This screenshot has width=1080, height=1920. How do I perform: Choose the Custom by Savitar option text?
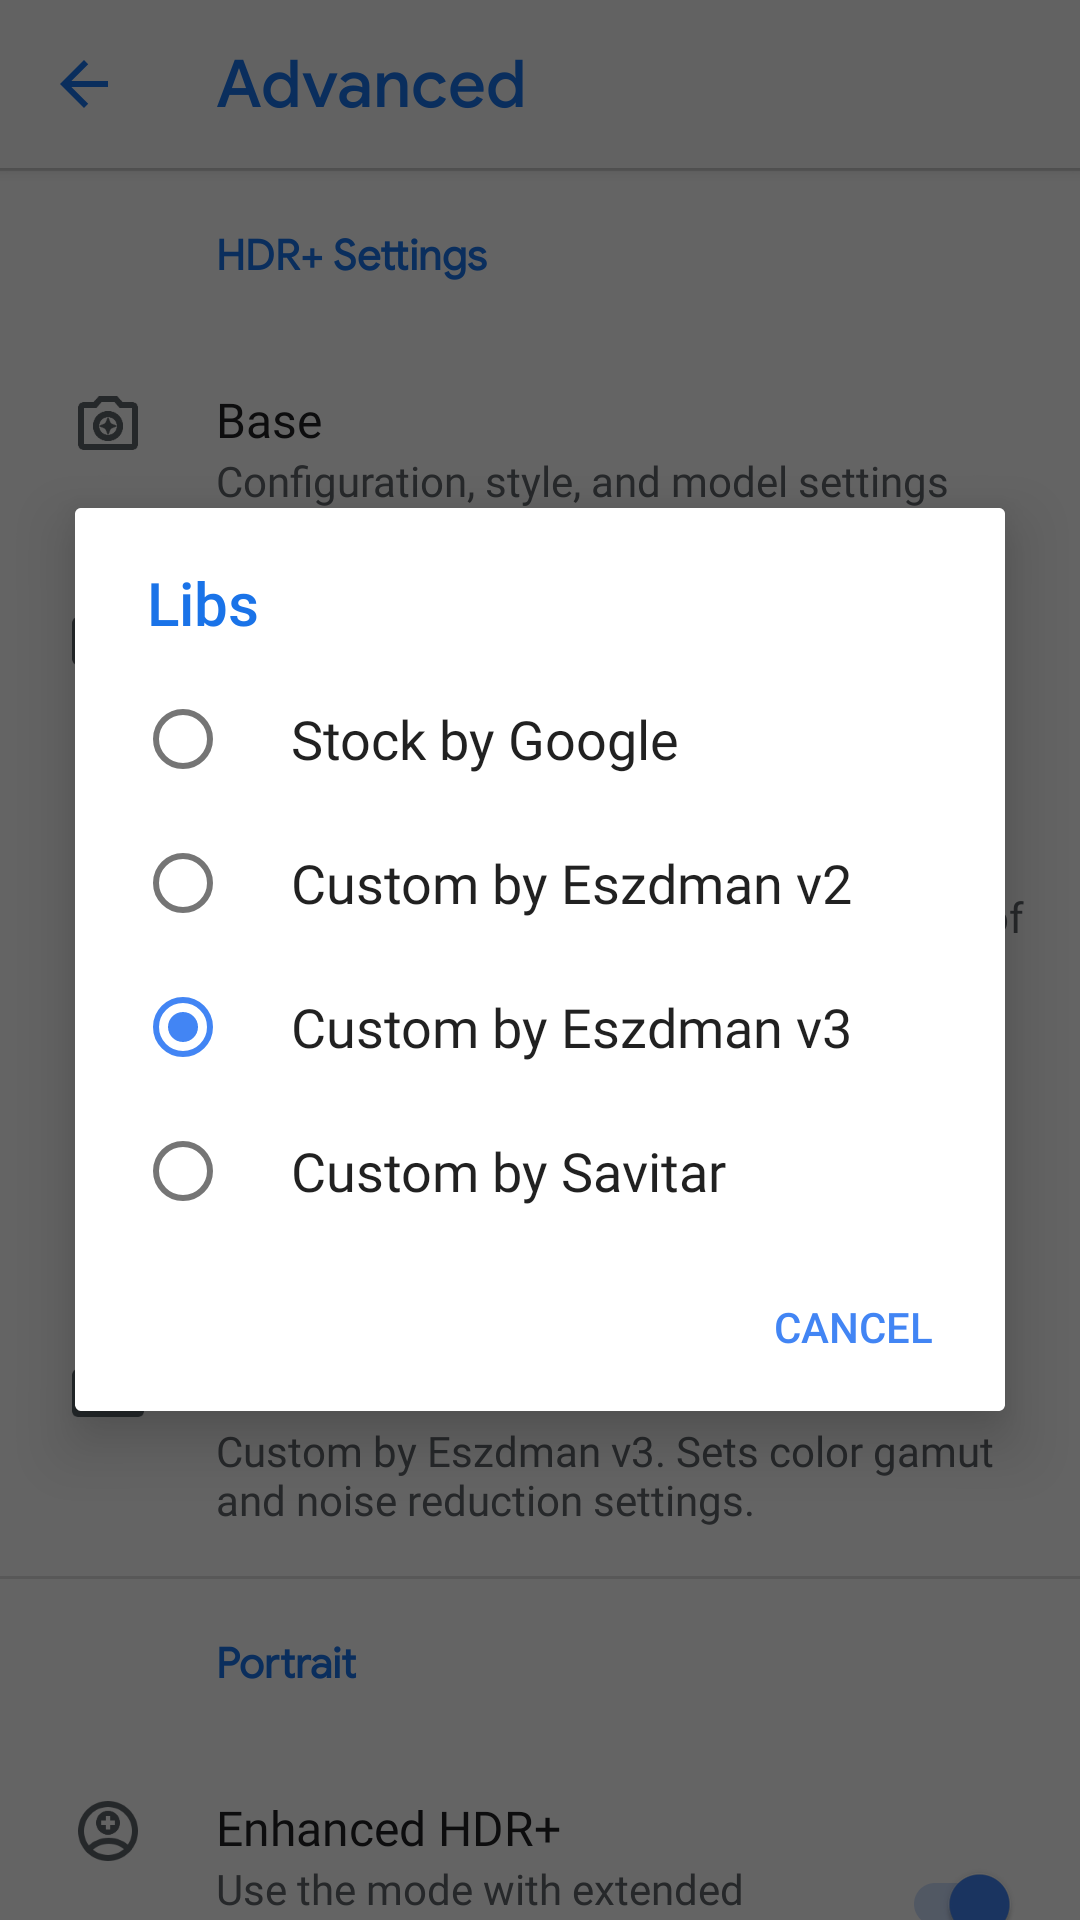click(x=508, y=1174)
